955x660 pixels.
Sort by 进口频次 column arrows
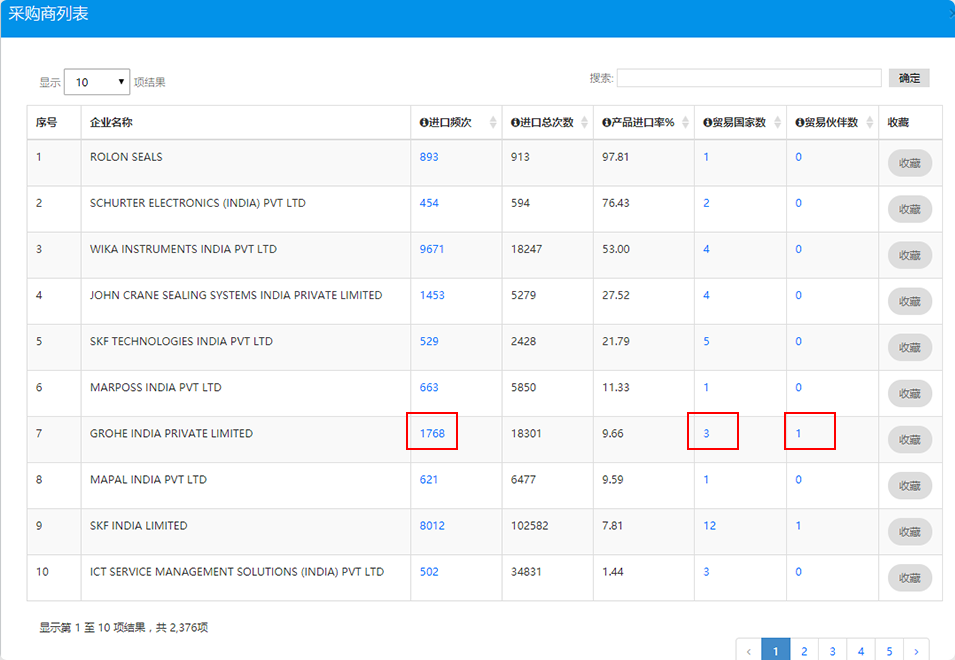493,122
